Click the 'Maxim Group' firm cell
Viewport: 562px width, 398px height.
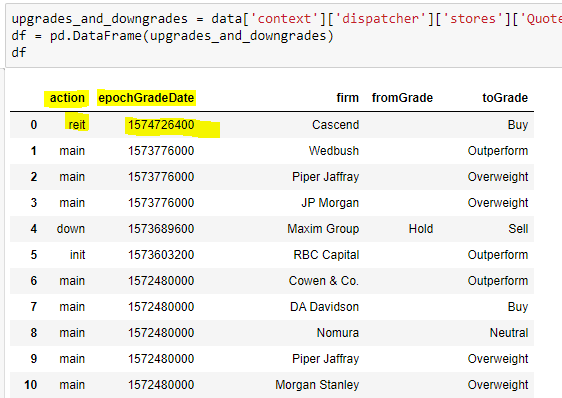click(323, 229)
